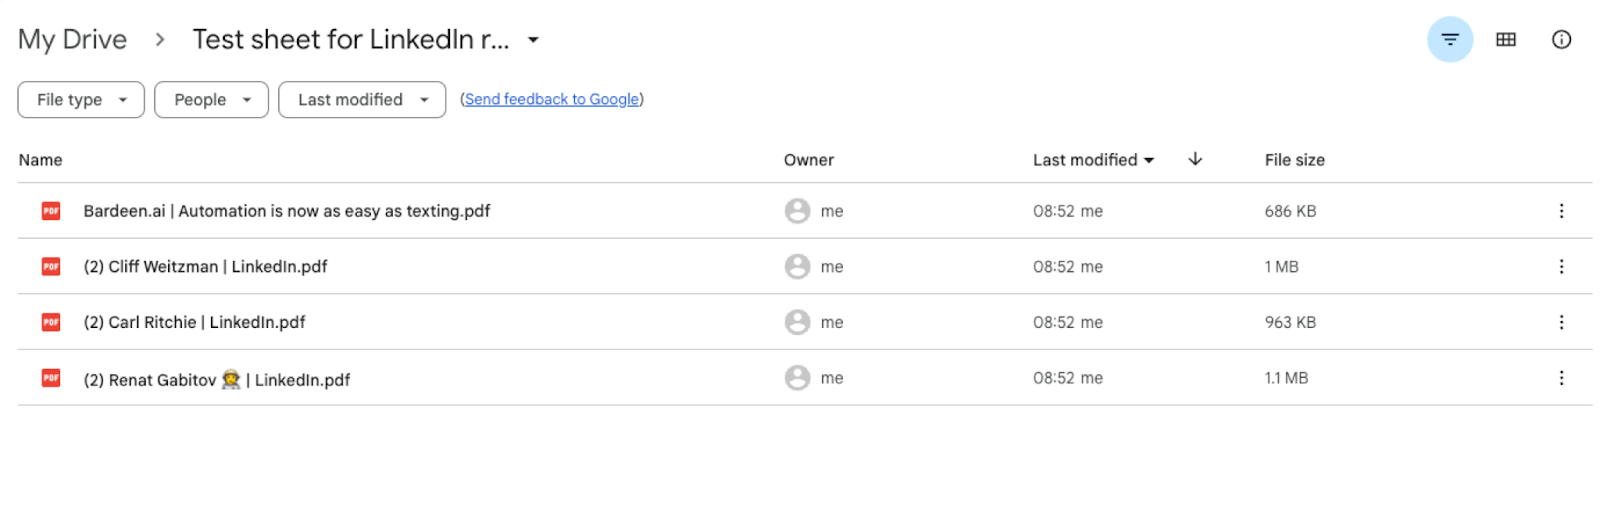This screenshot has width=1600, height=524.
Task: Toggle the filter chips button
Action: [x=1449, y=40]
